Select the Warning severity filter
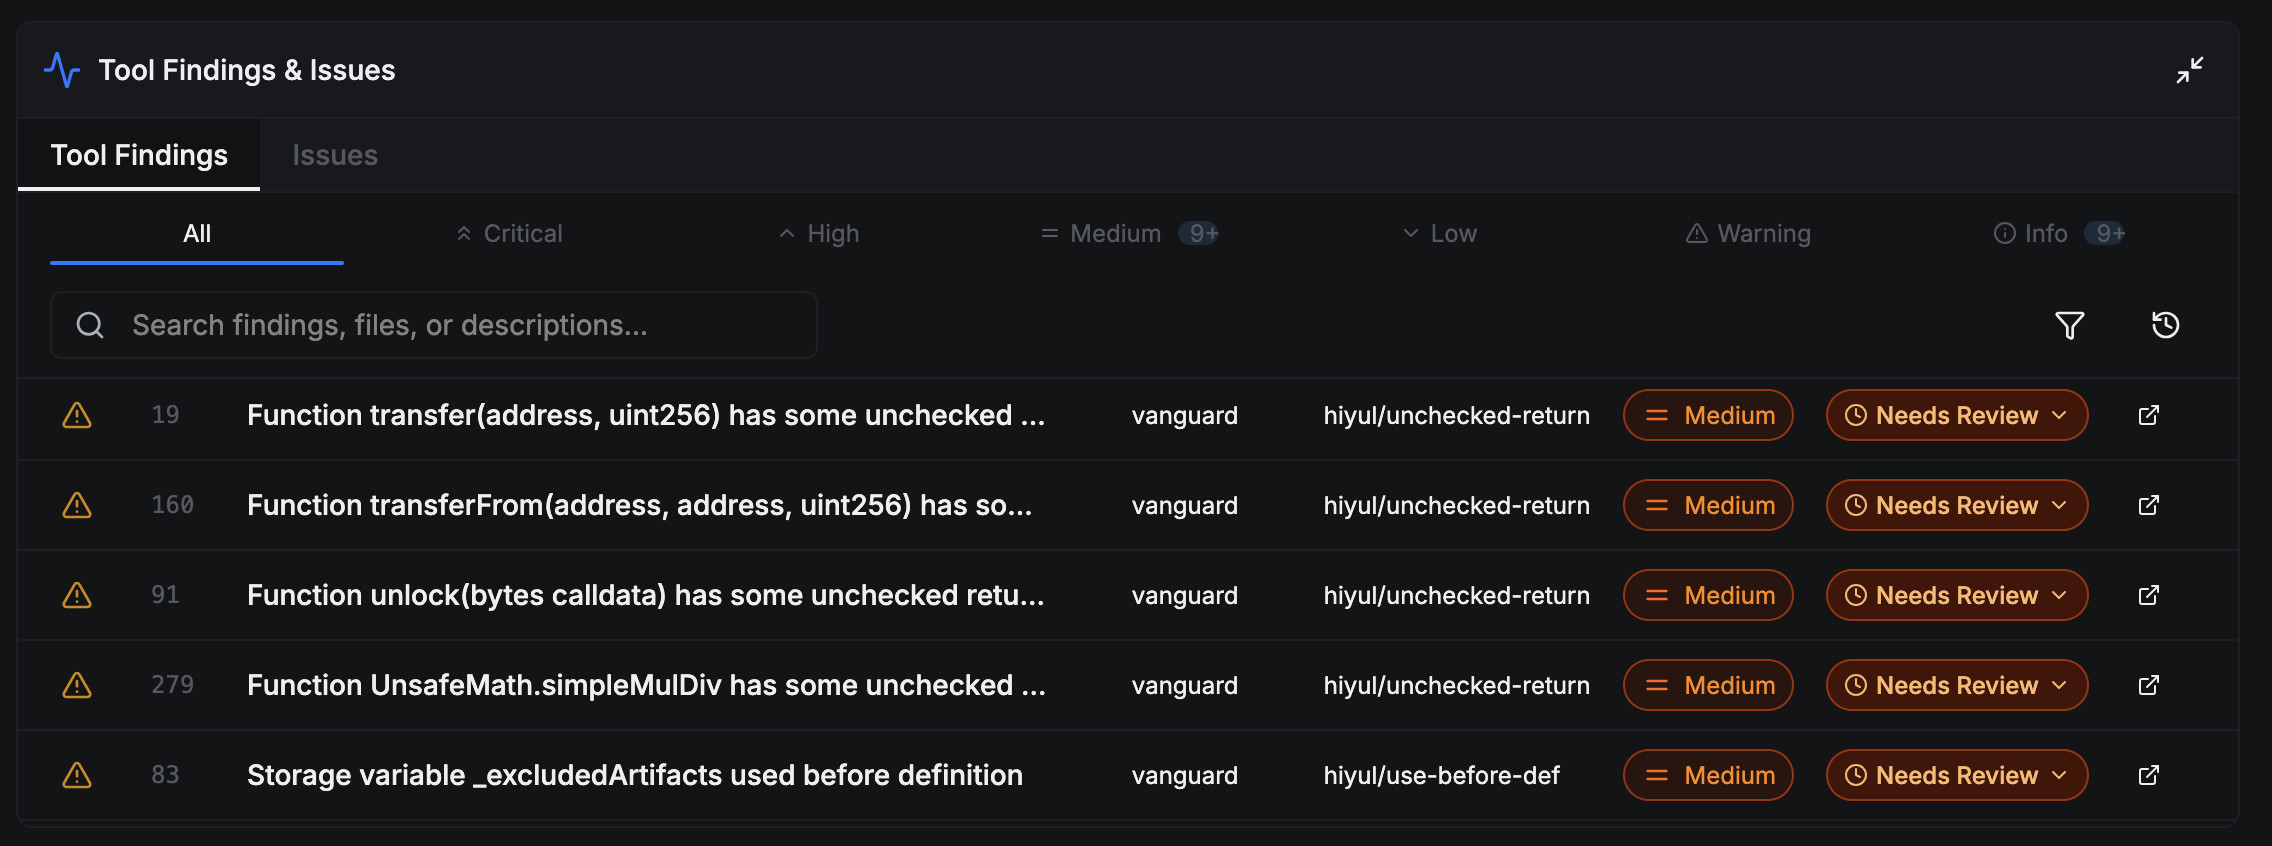This screenshot has width=2272, height=846. [x=1748, y=233]
